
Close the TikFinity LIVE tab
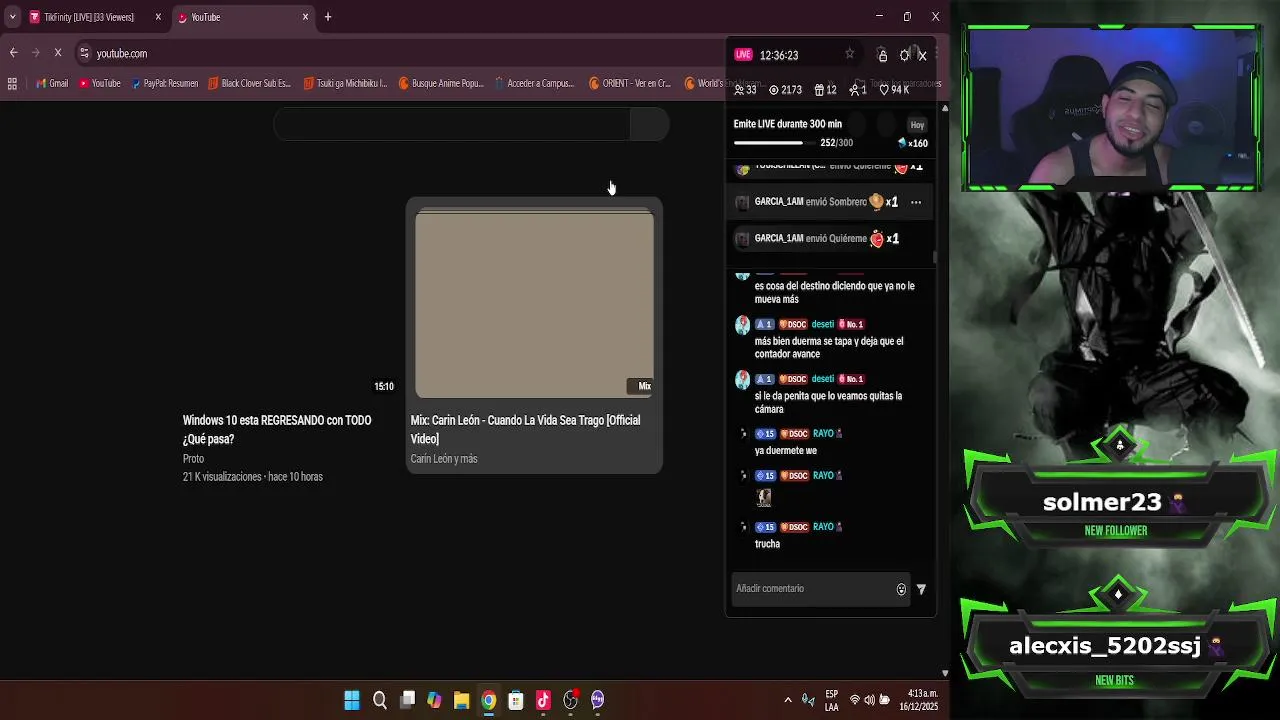coord(157,17)
